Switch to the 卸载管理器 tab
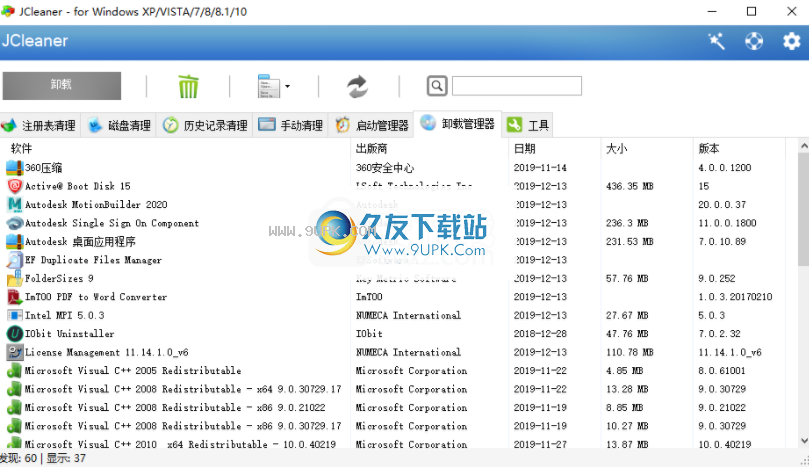 457,124
